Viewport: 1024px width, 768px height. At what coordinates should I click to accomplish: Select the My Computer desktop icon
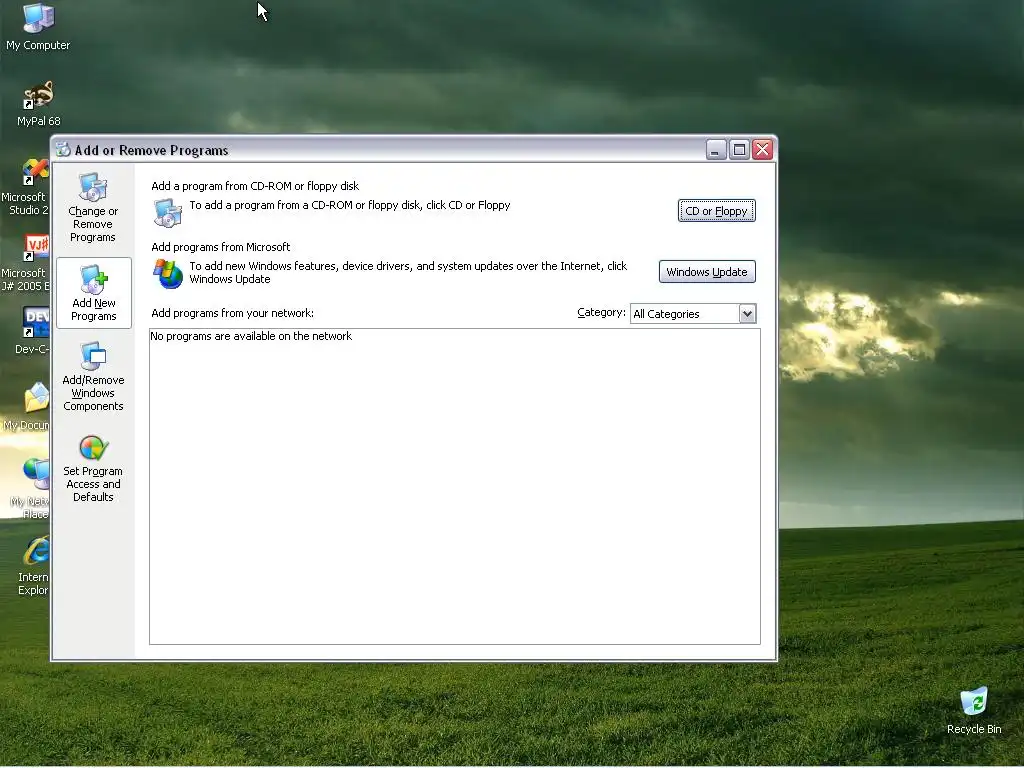point(38,27)
